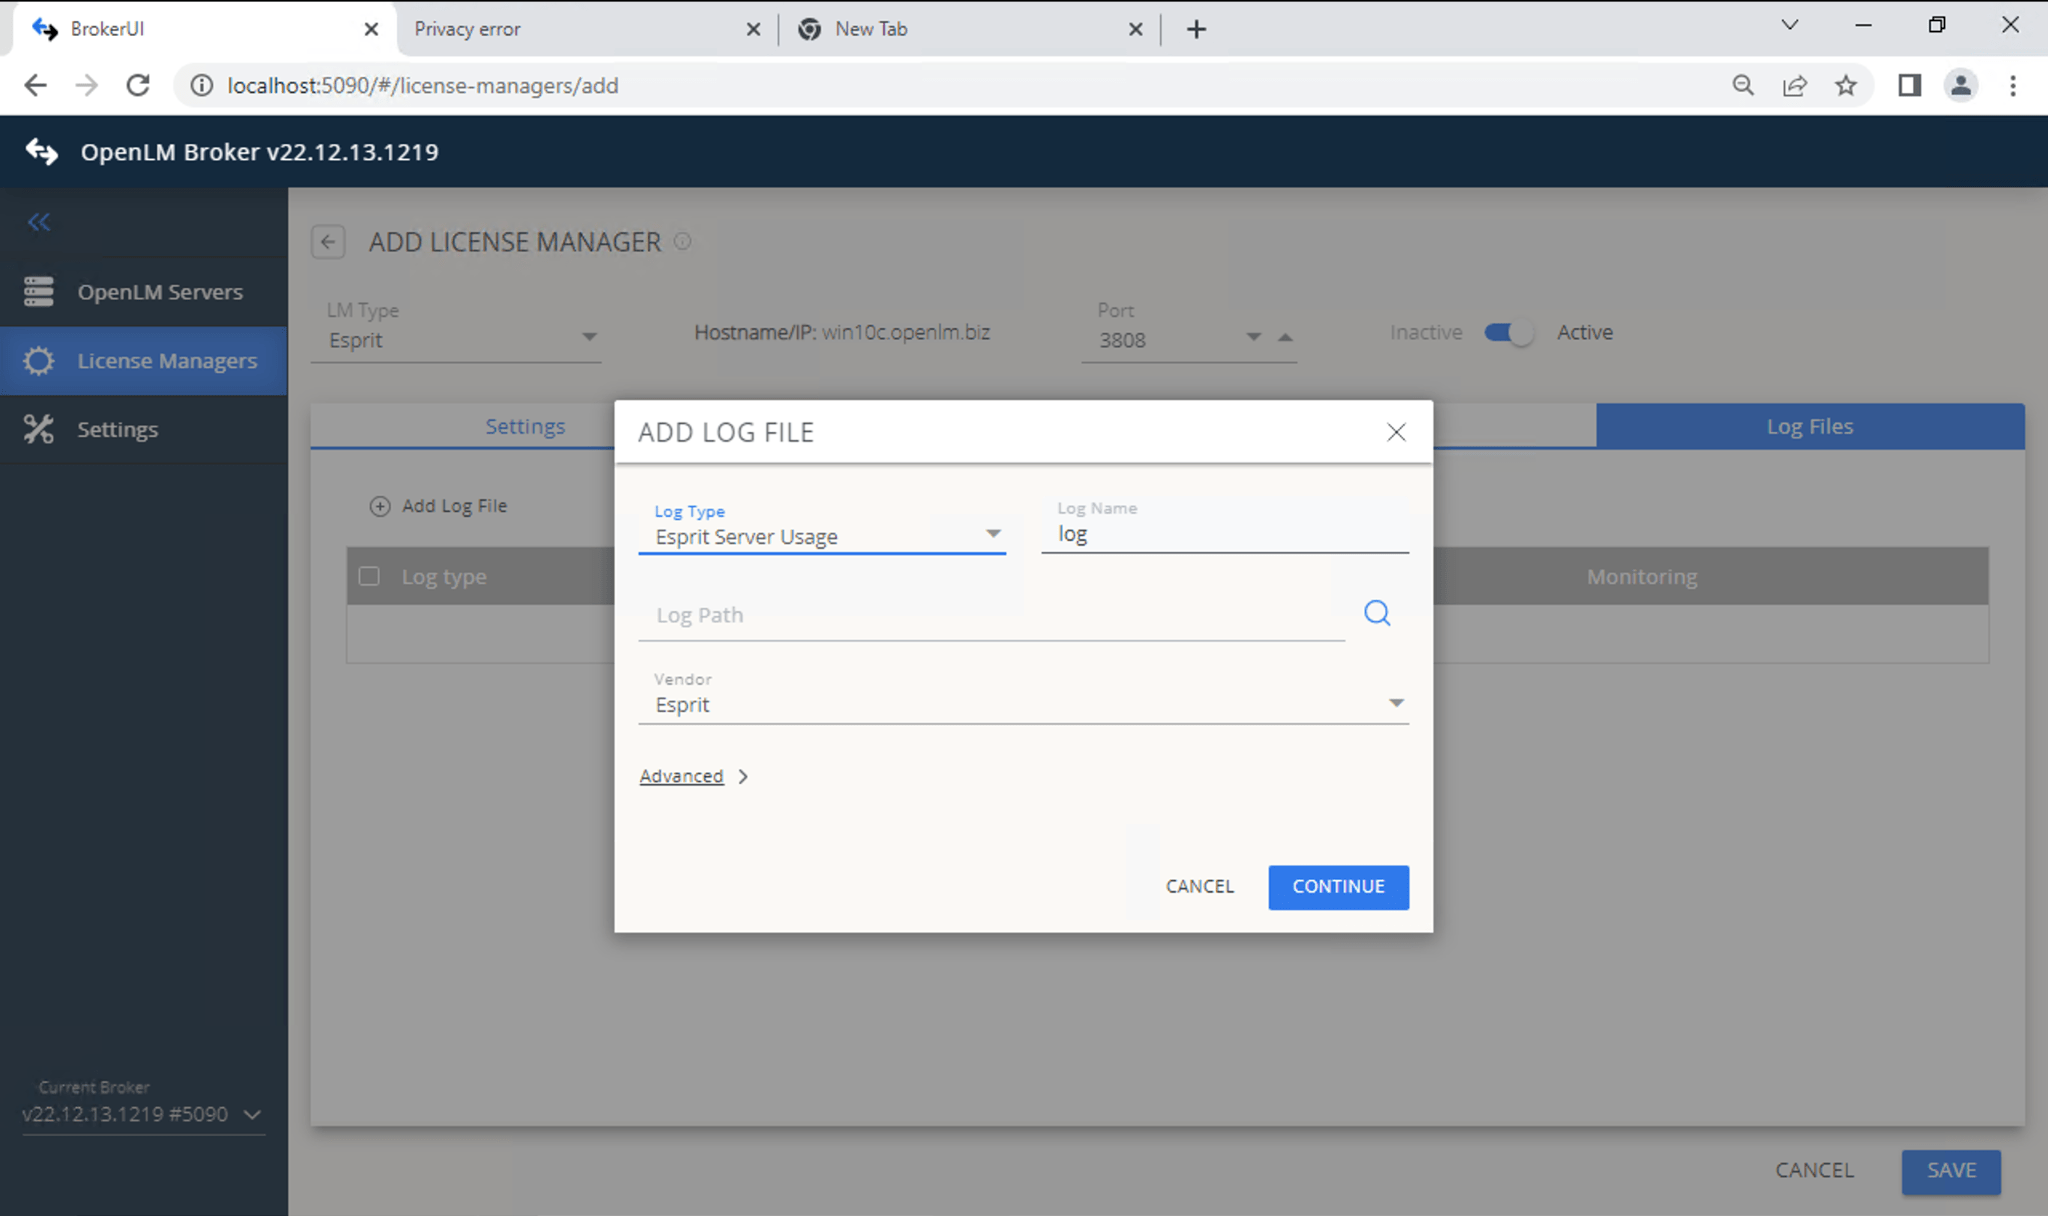The height and width of the screenshot is (1216, 2048).
Task: Open the Log Path file browser
Action: coord(1376,612)
